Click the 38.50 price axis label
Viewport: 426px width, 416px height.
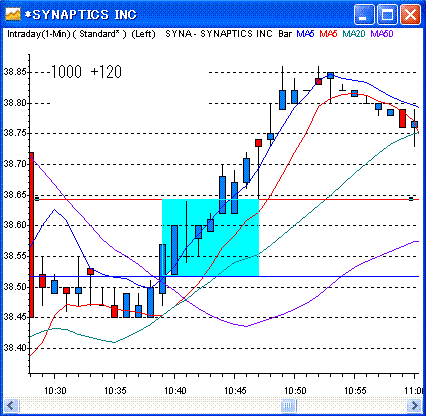point(15,287)
